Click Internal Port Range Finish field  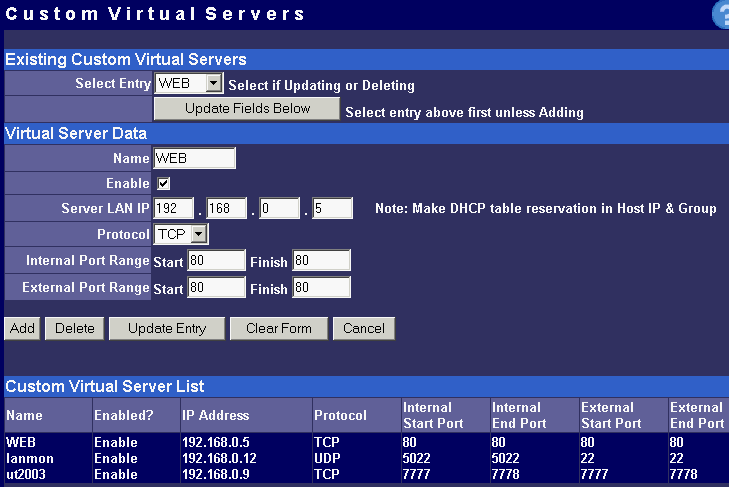[321, 261]
